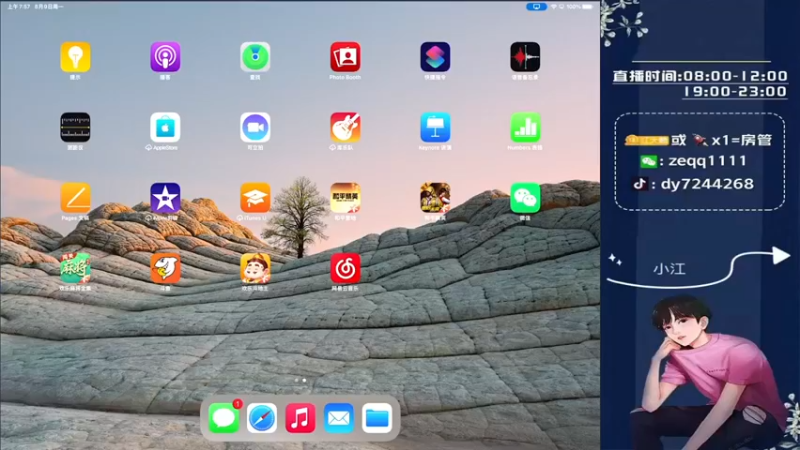This screenshot has width=800, height=450.
Task: Launch the Measure ruler app
Action: (76, 127)
